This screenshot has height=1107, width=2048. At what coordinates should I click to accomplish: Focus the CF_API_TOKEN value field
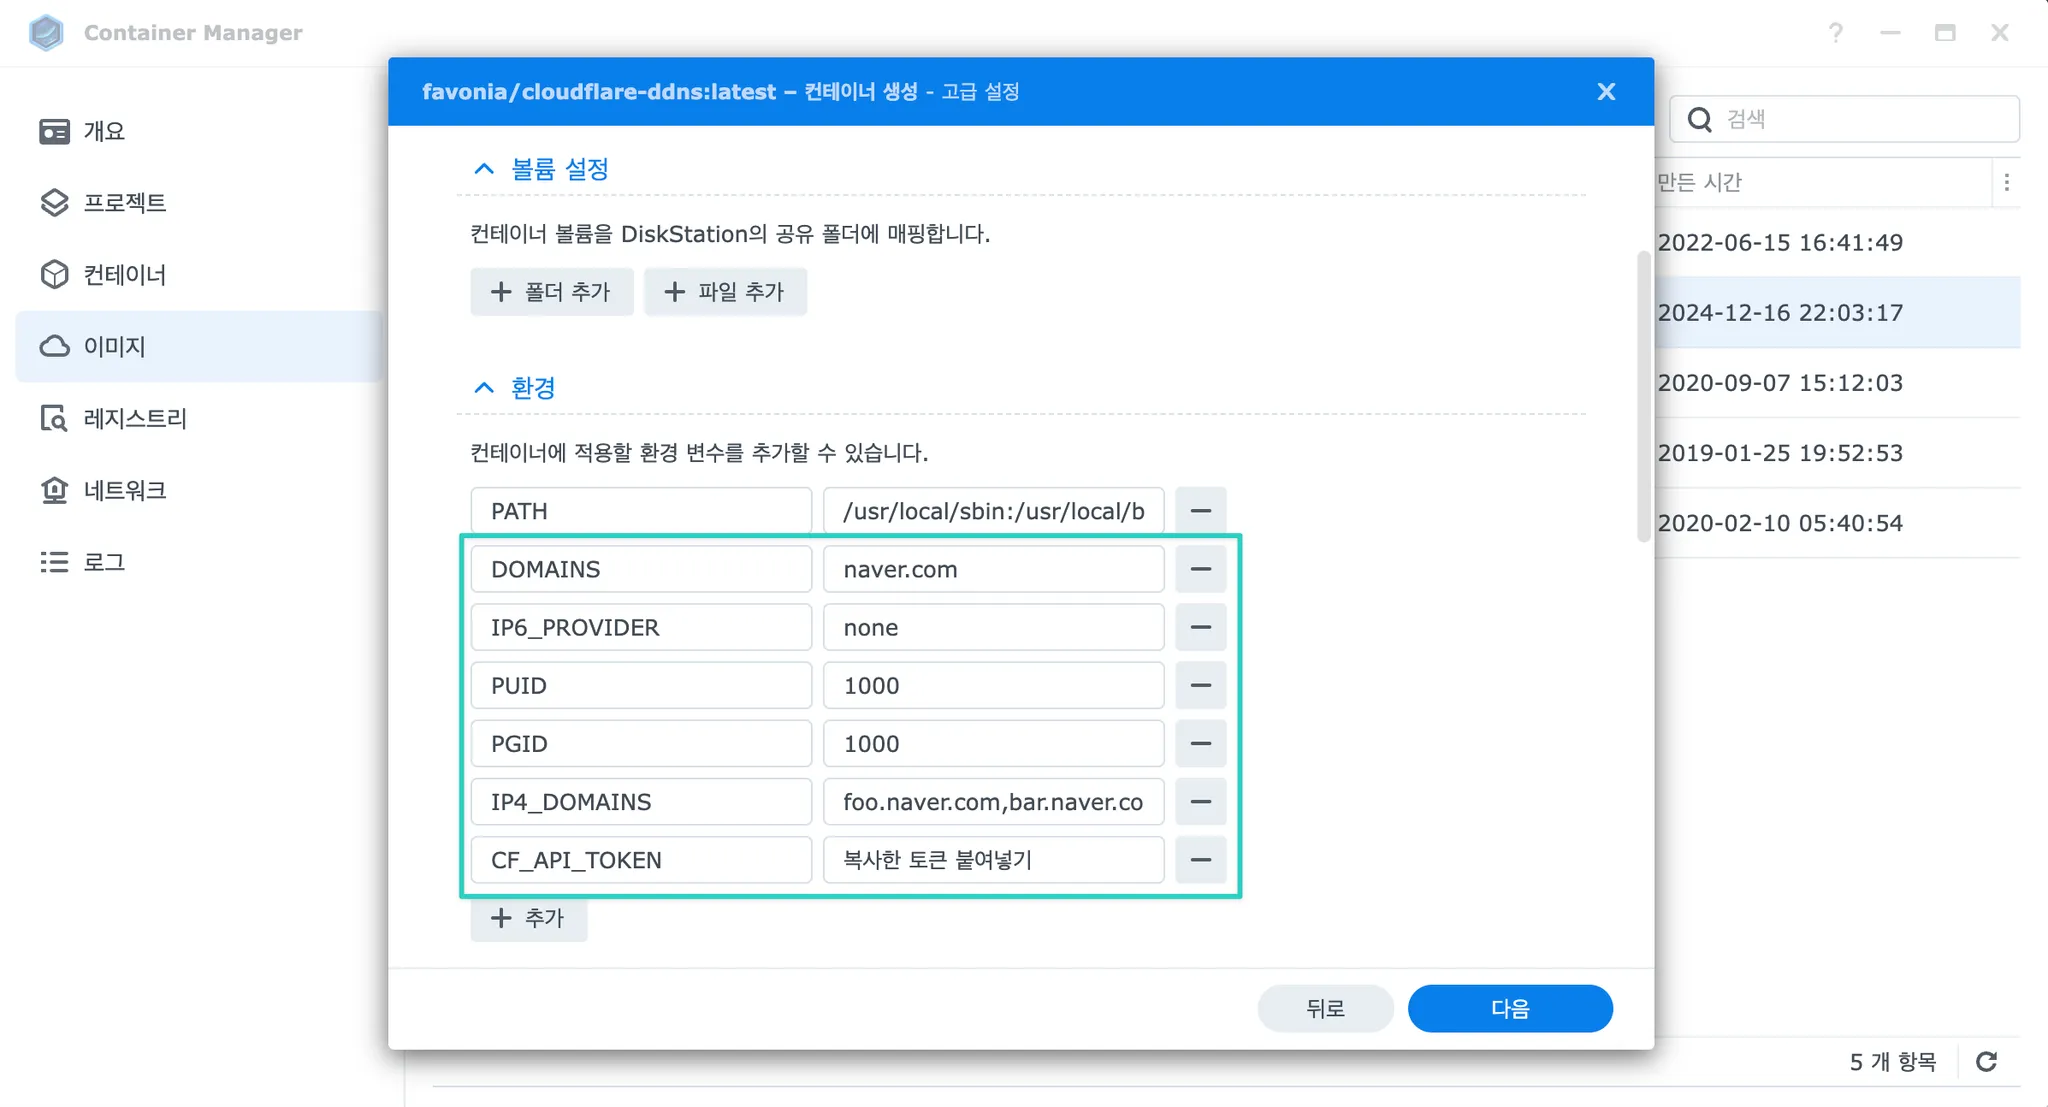point(992,860)
